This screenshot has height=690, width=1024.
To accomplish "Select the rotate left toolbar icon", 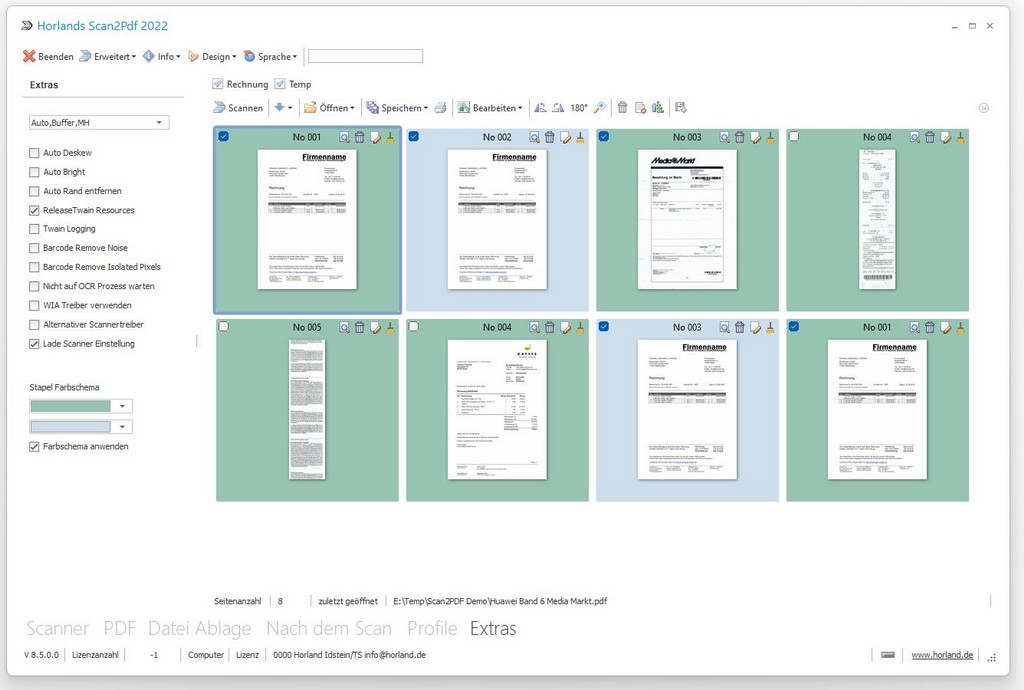I will coord(539,107).
